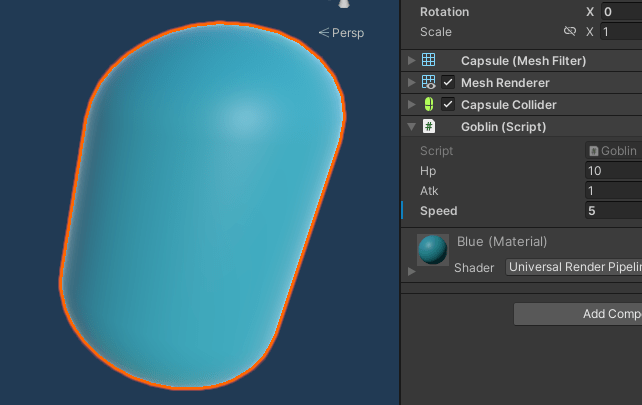
Task: Collapse the Goblin (Script) component
Action: pyautogui.click(x=411, y=127)
